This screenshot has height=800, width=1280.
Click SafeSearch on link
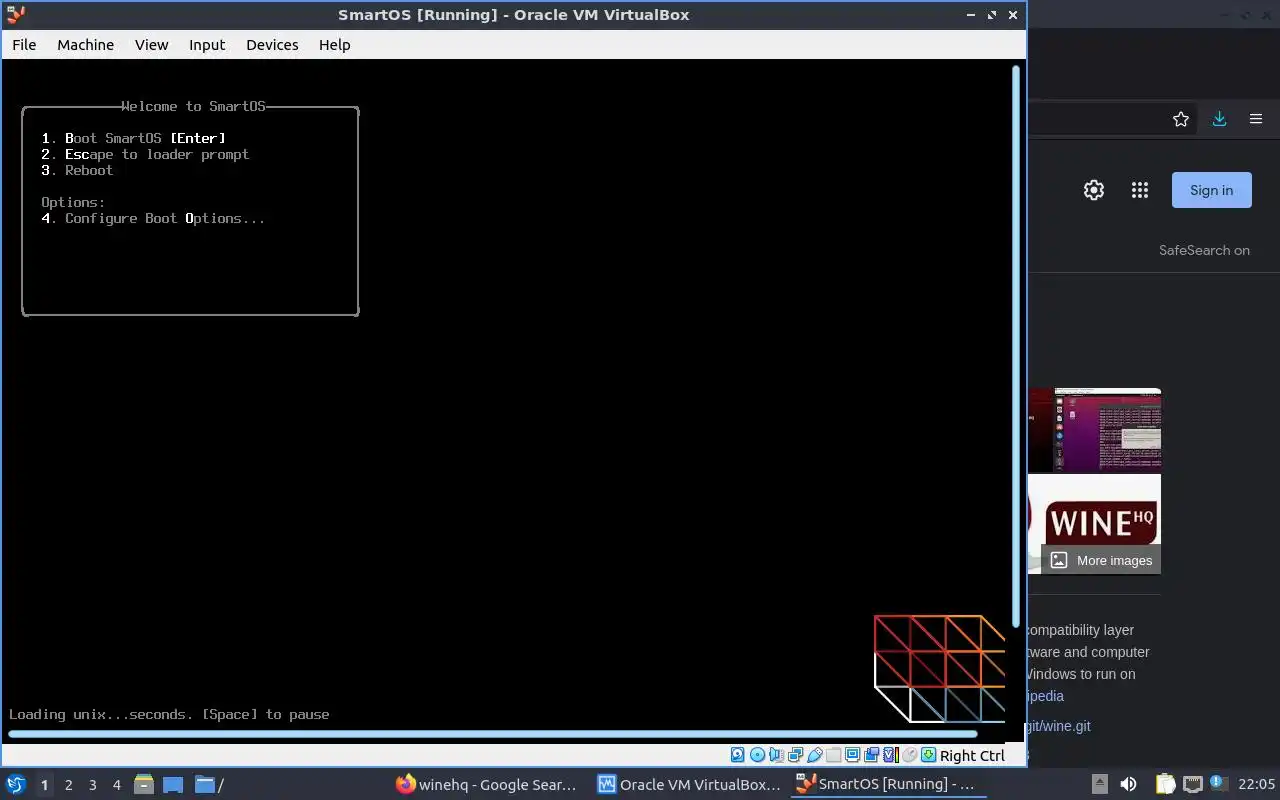(x=1204, y=250)
